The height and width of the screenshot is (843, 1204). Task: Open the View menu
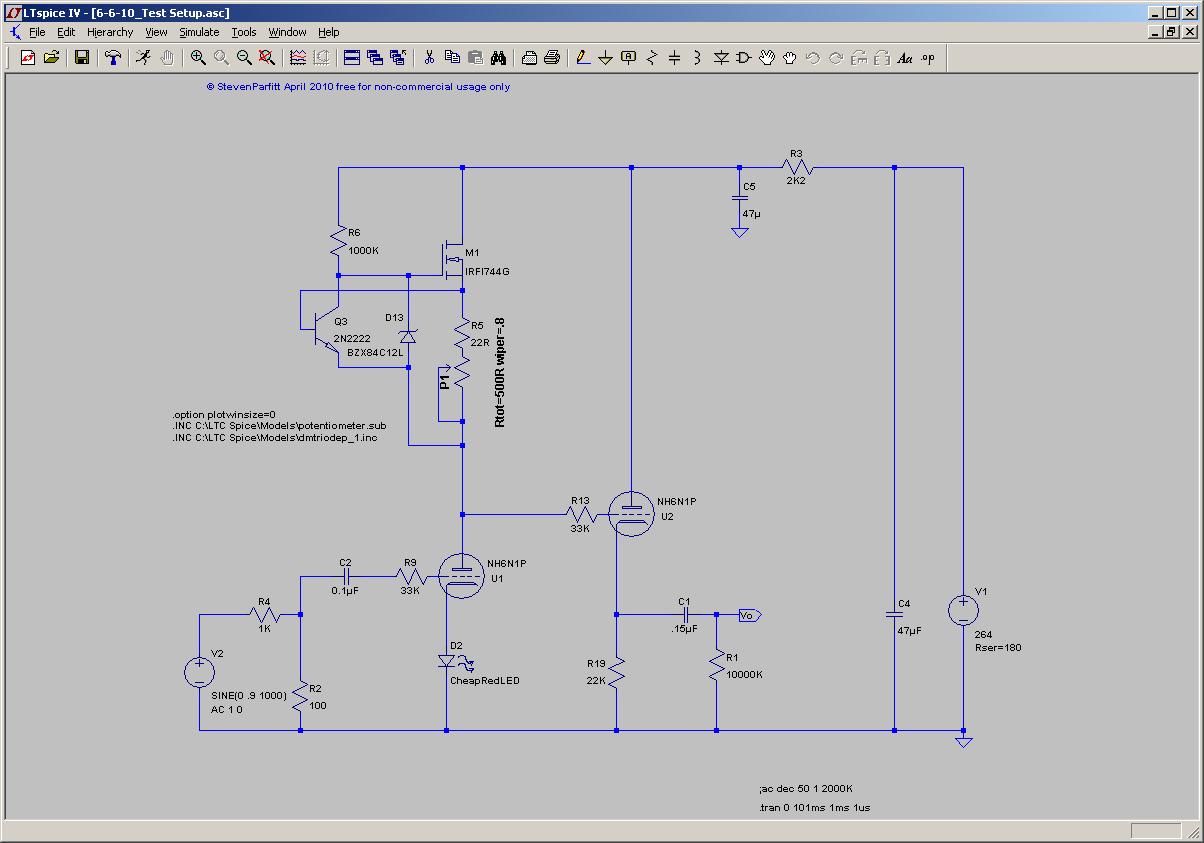[x=156, y=32]
